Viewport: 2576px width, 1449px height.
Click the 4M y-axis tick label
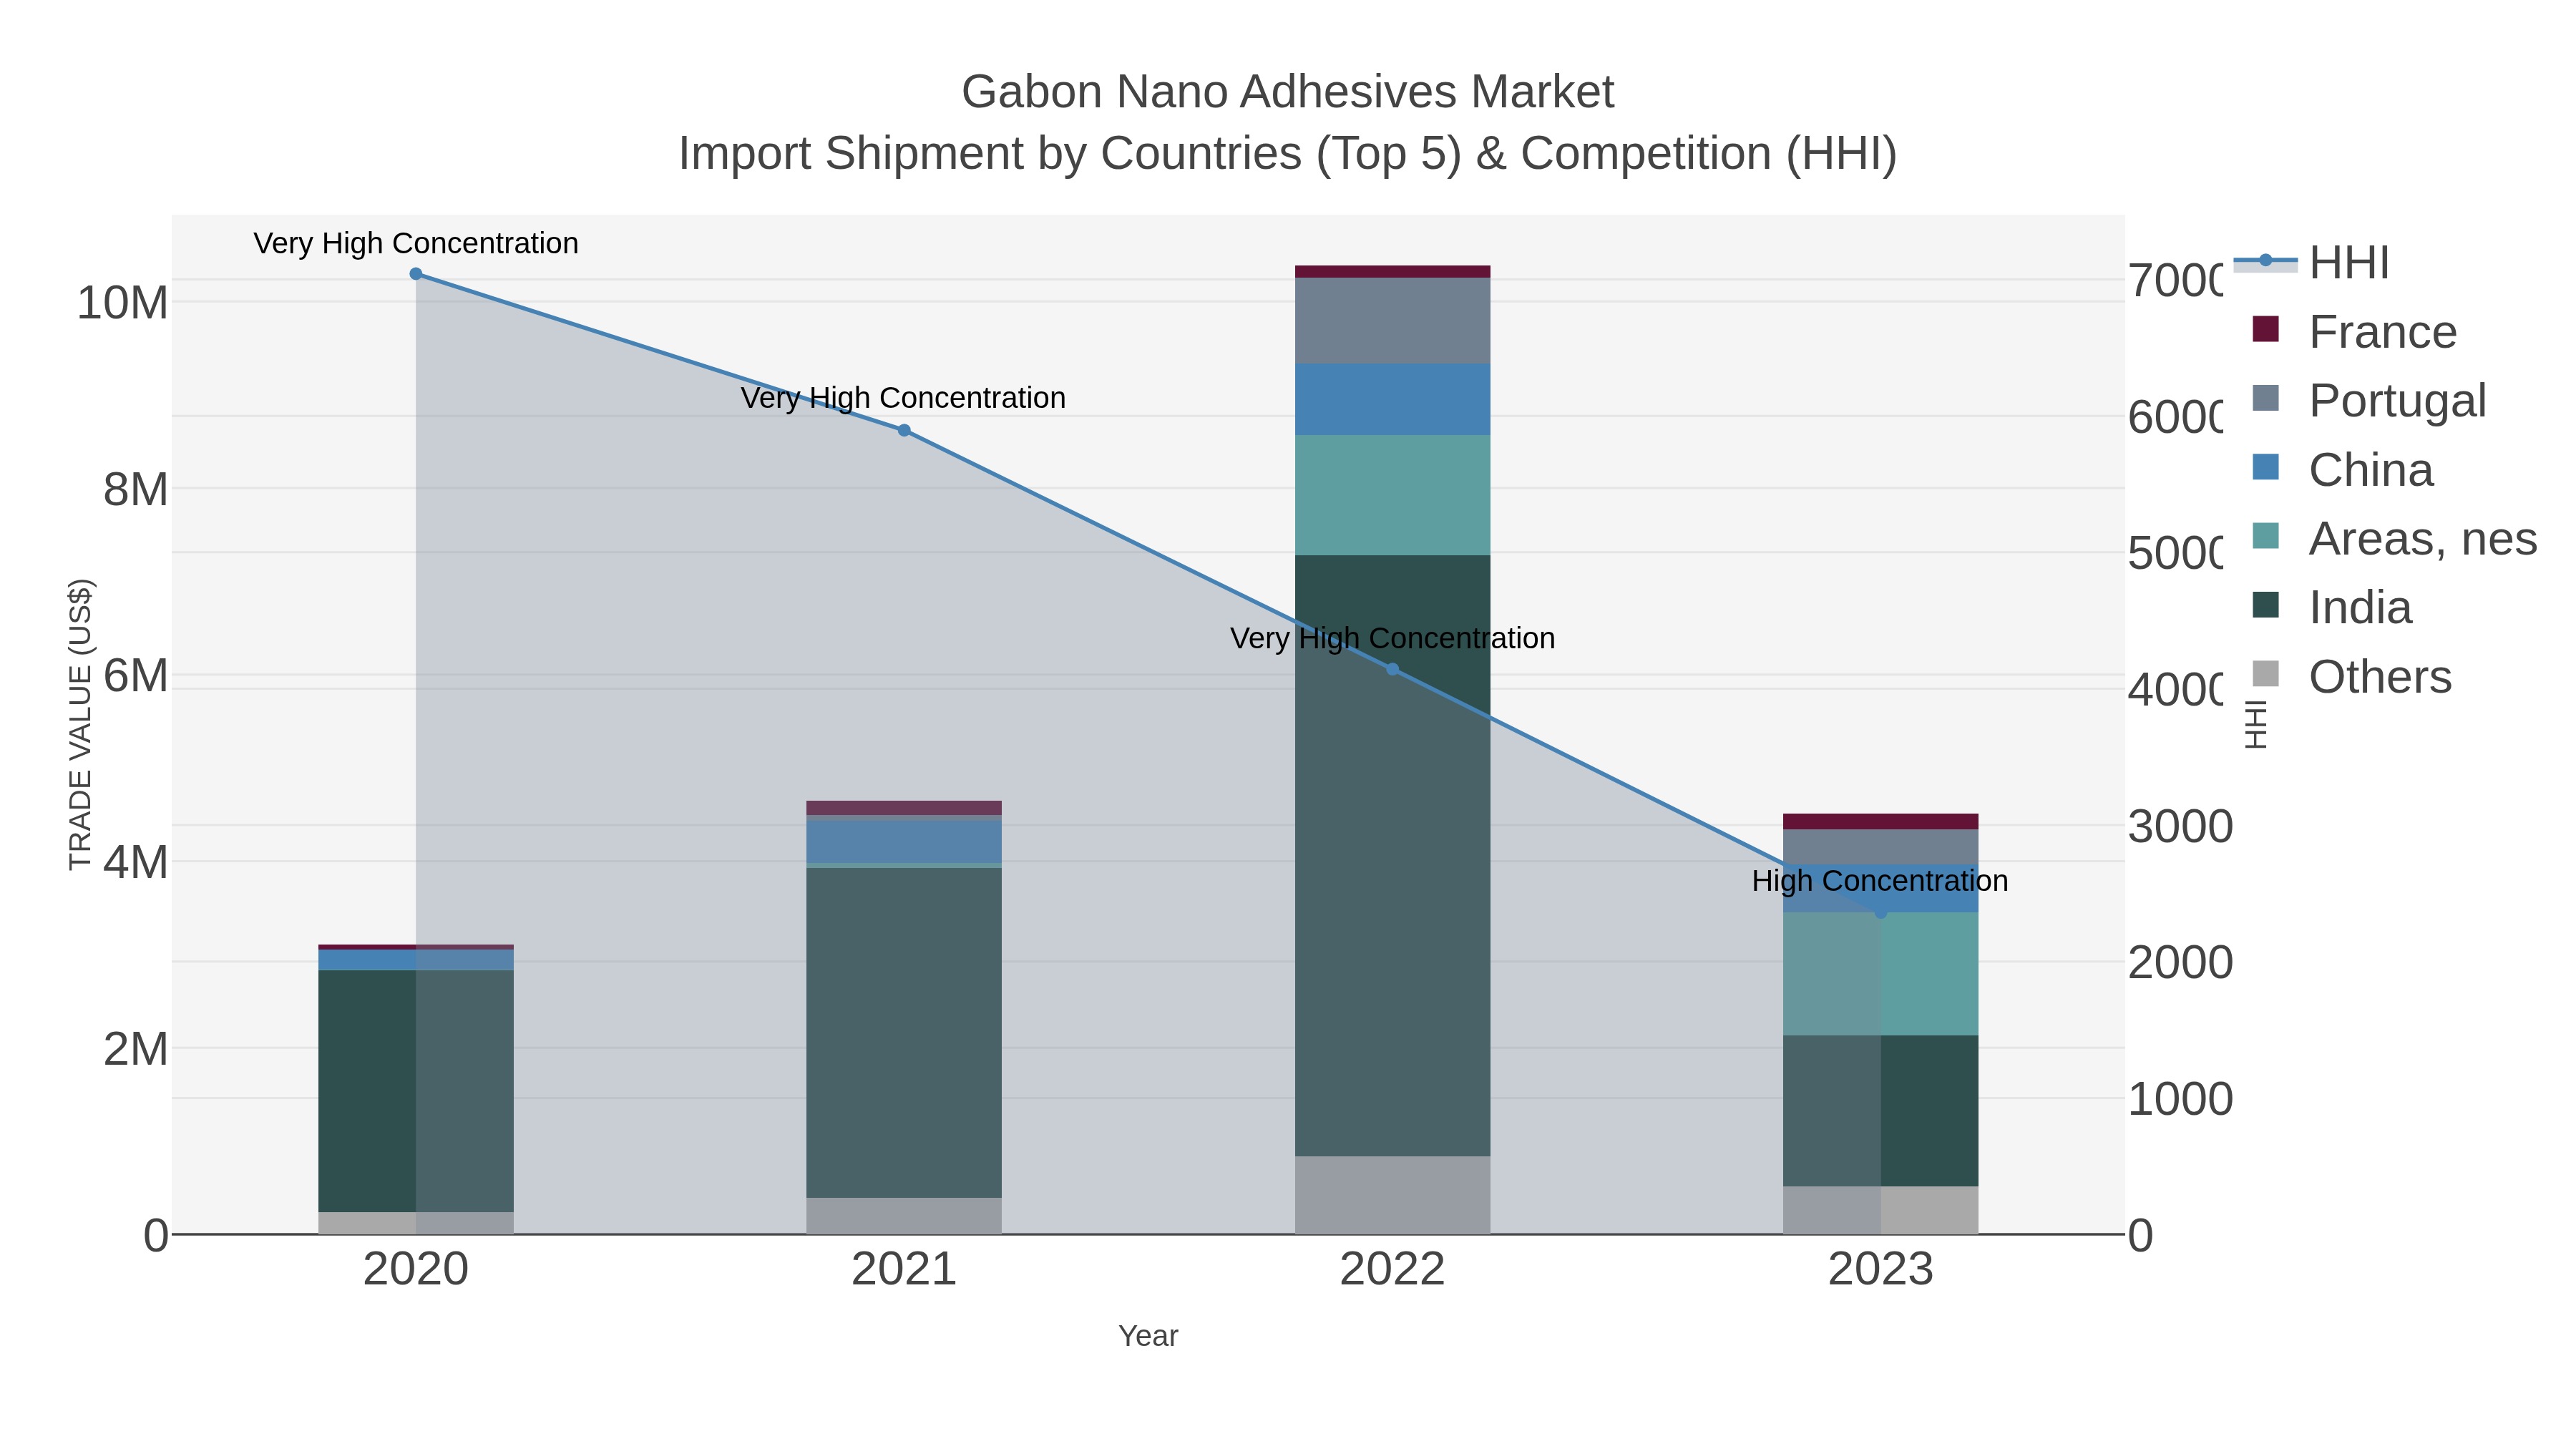(136, 863)
